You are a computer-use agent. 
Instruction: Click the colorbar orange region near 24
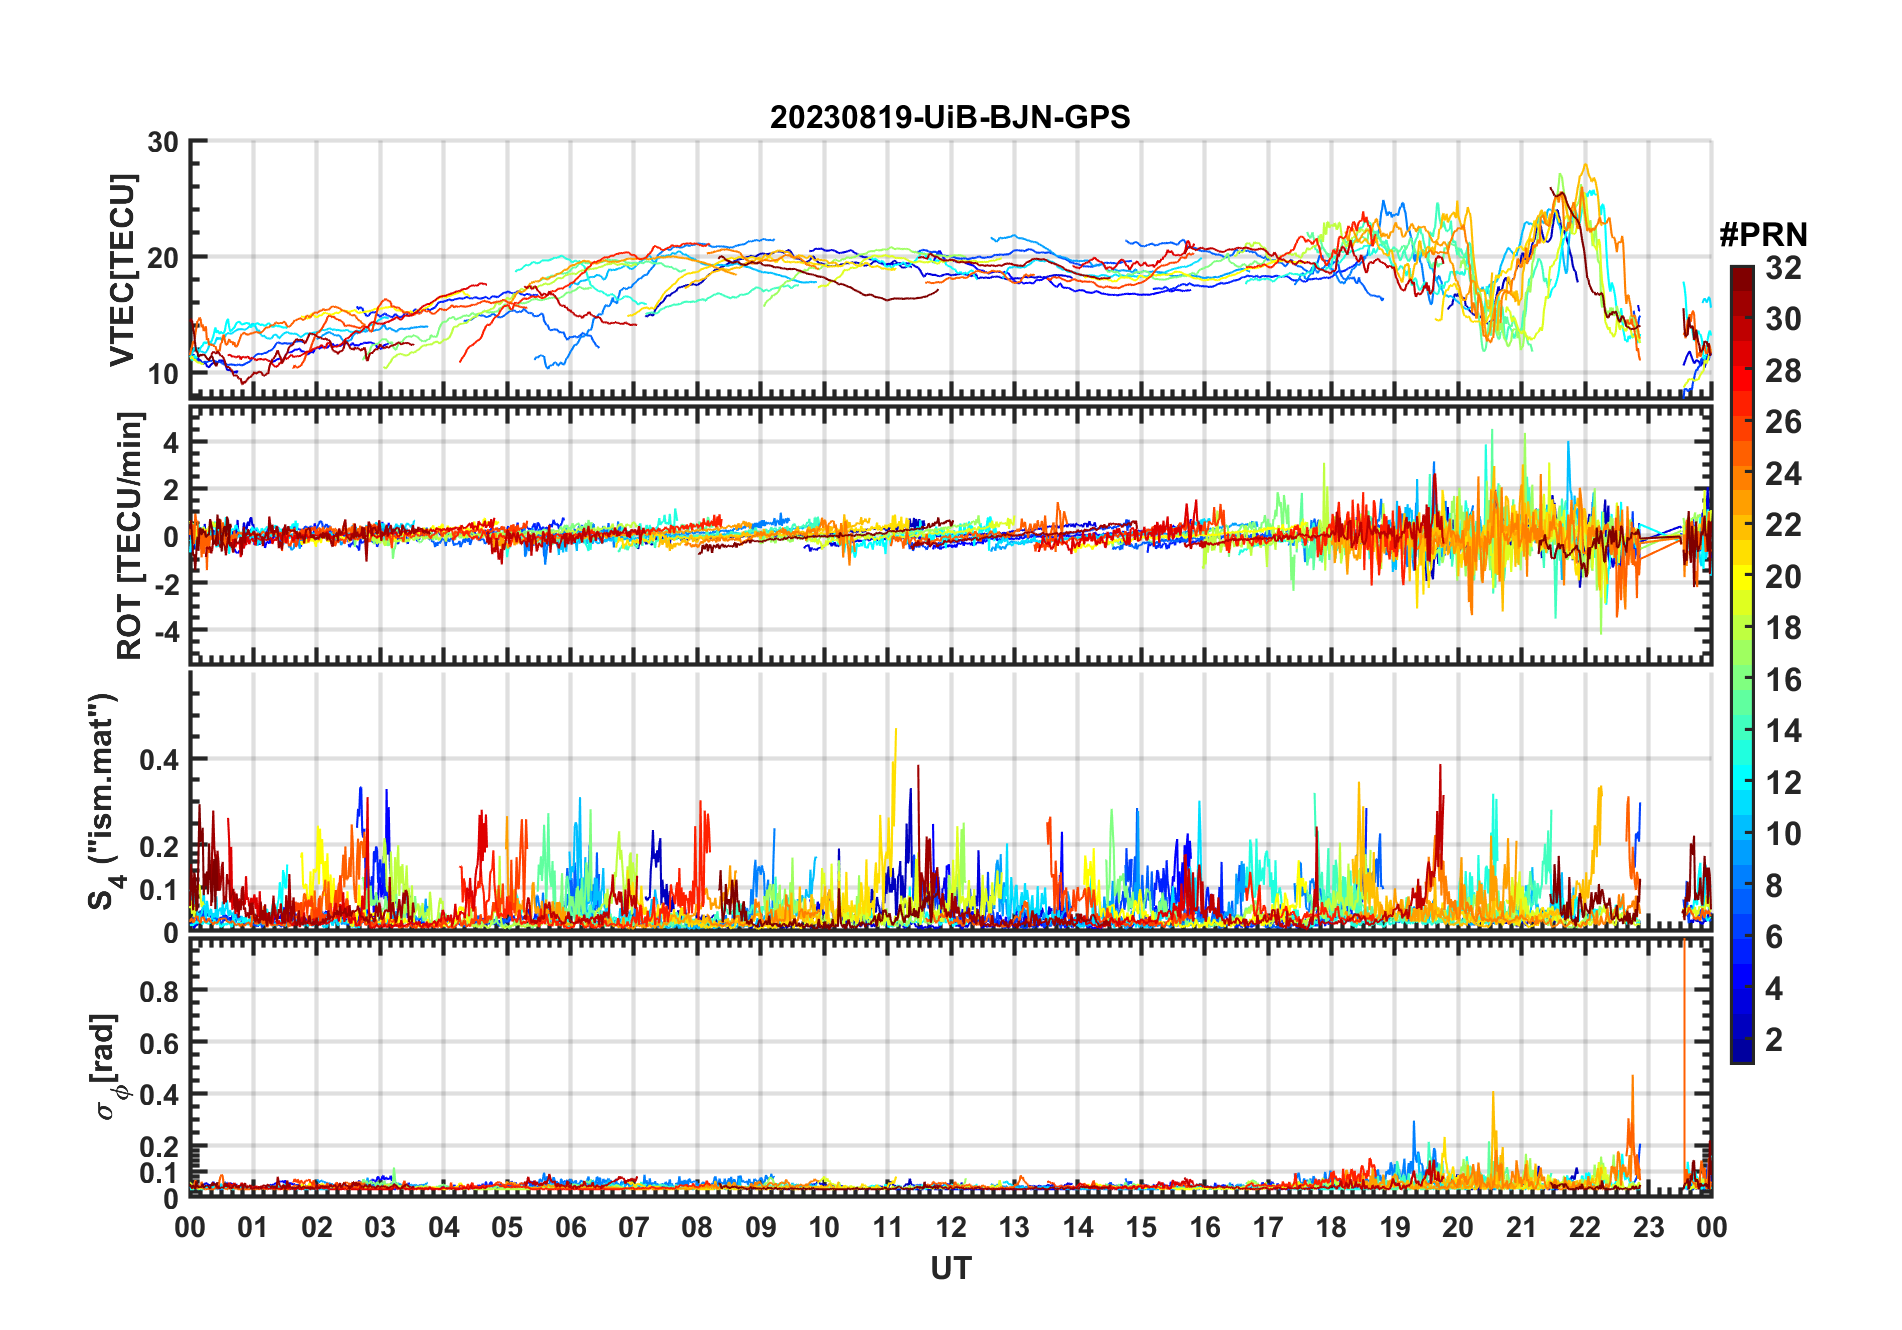(x=1742, y=474)
